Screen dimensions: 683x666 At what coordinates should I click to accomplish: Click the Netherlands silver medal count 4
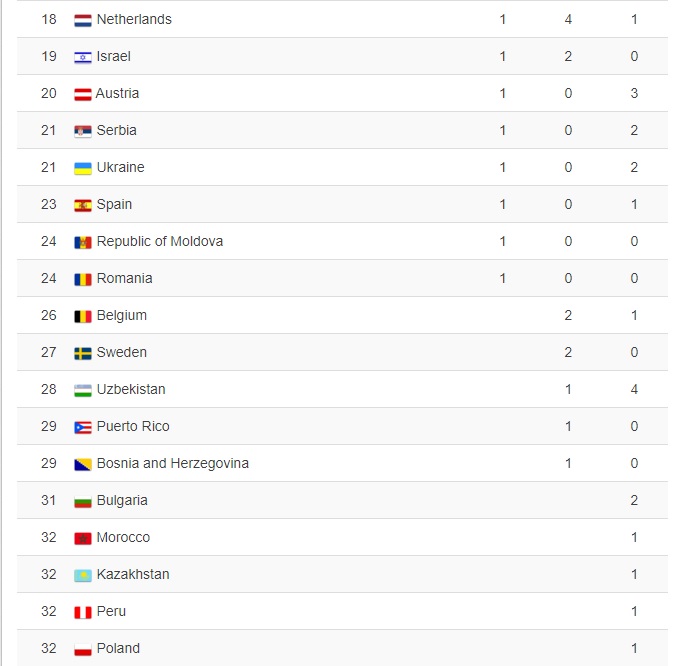[x=568, y=19]
